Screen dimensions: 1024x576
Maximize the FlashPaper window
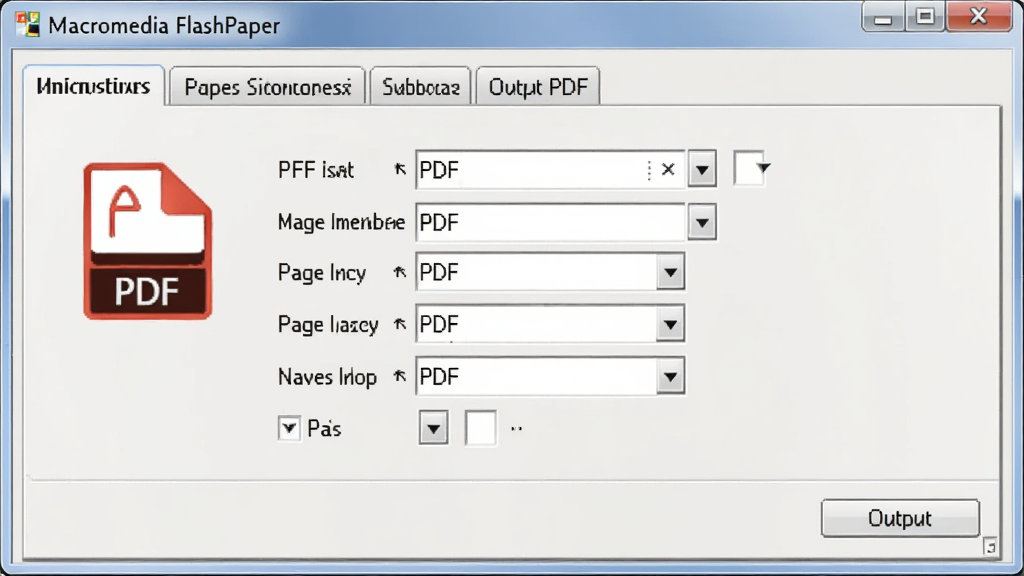pos(925,17)
